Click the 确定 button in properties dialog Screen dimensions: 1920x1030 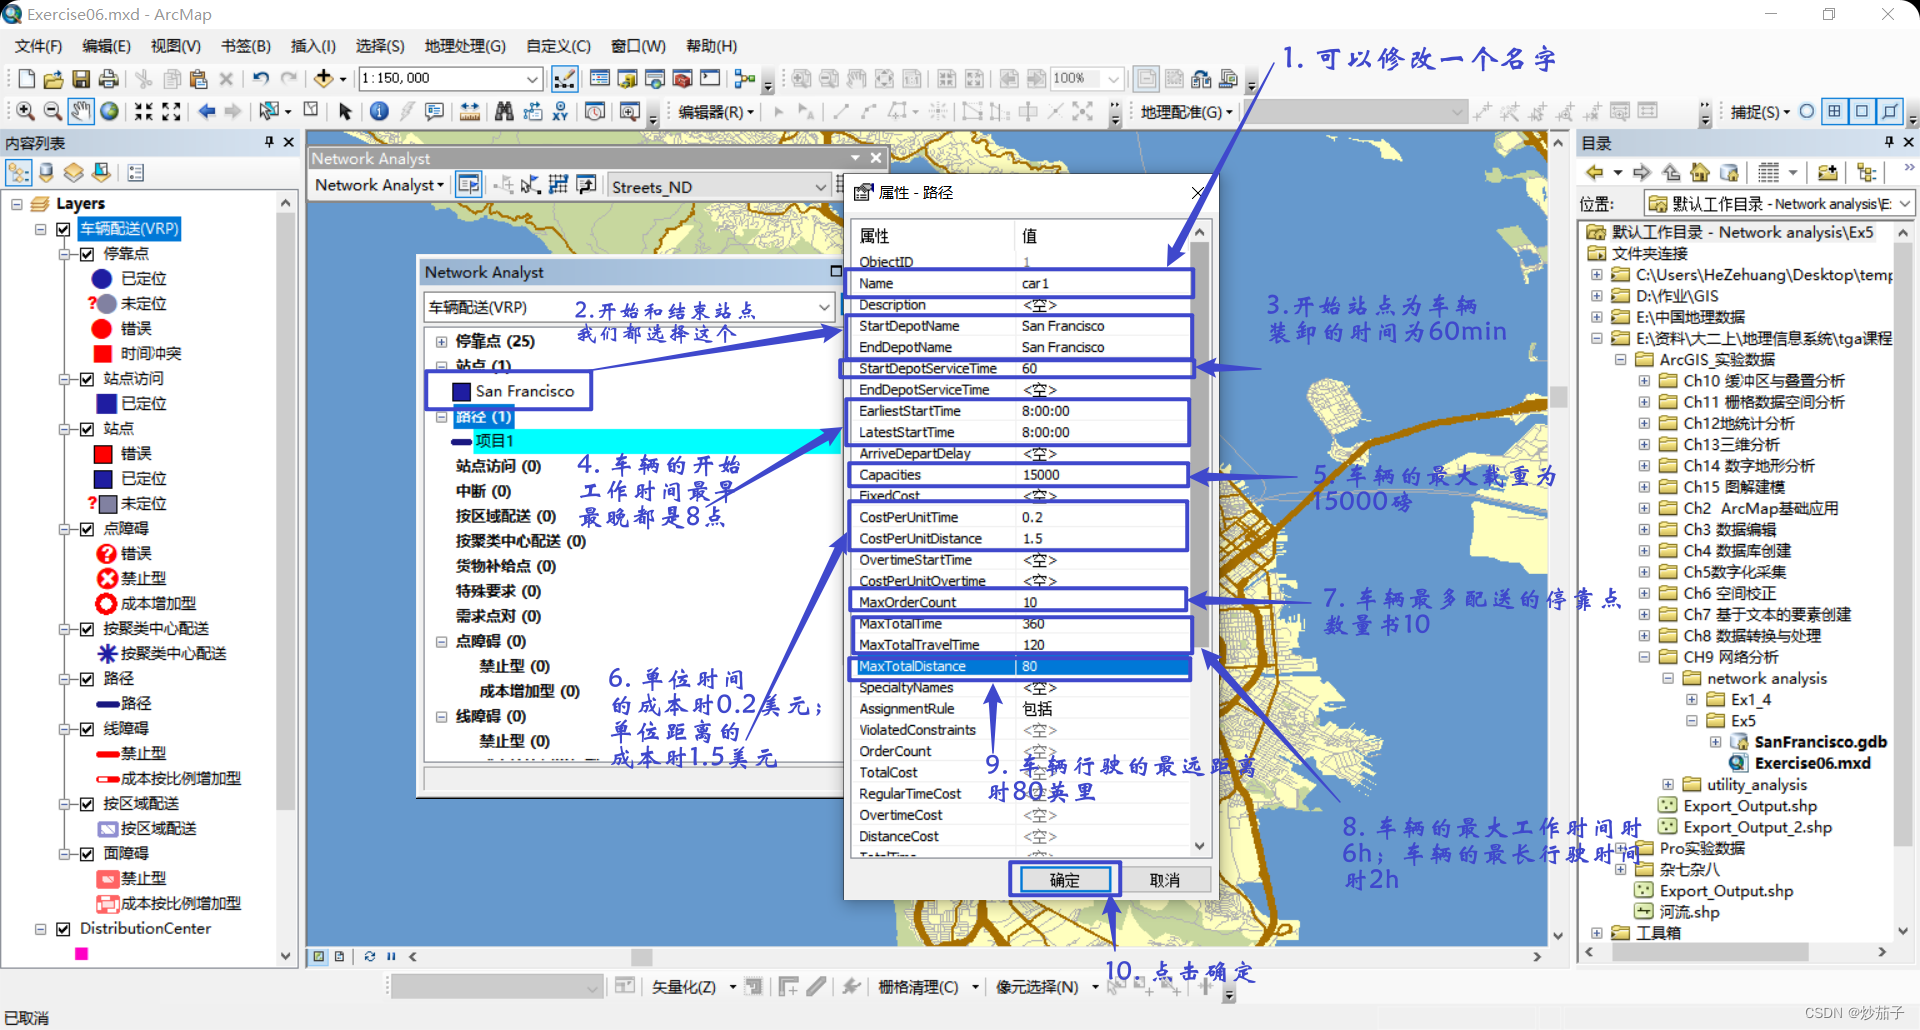point(1063,880)
